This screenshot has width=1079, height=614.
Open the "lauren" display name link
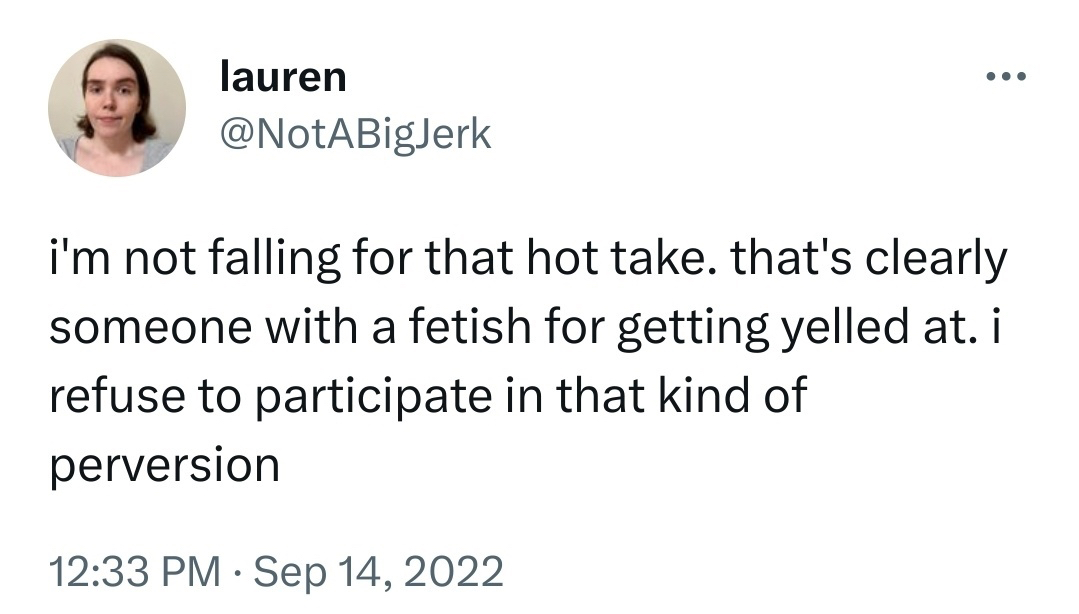click(x=283, y=77)
